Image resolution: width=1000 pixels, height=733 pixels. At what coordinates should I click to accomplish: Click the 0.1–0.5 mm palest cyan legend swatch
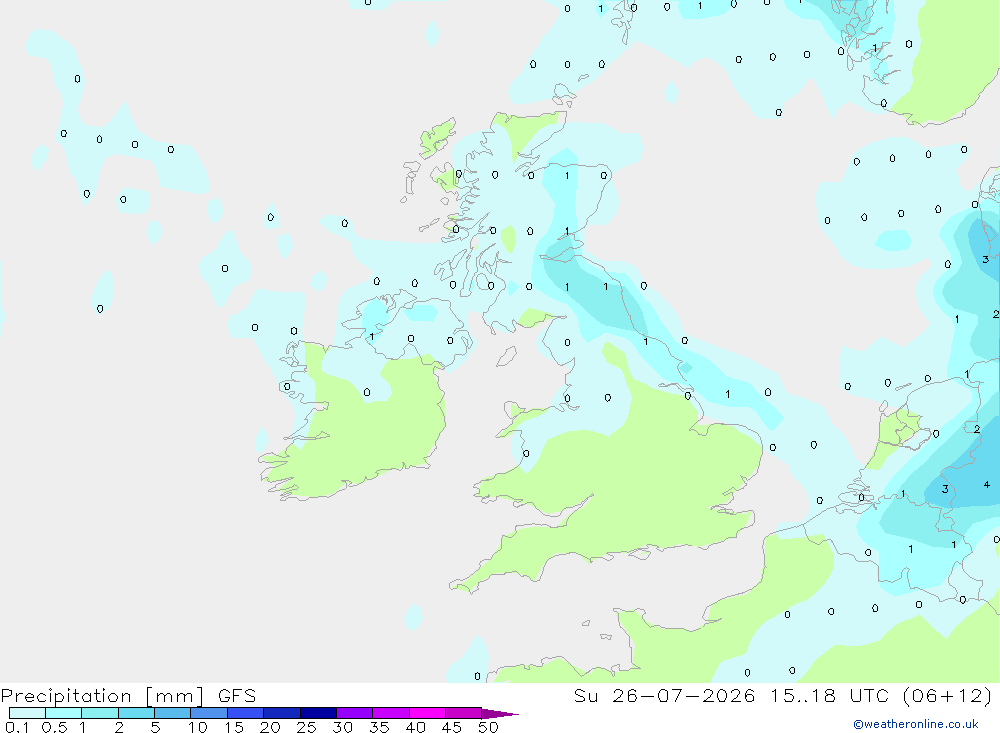click(27, 713)
